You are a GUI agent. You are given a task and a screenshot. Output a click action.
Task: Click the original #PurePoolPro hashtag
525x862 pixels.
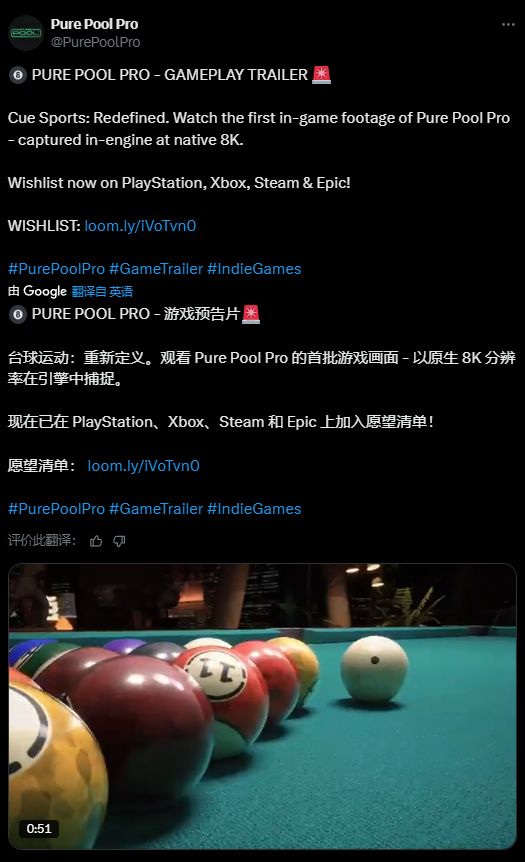[56, 269]
